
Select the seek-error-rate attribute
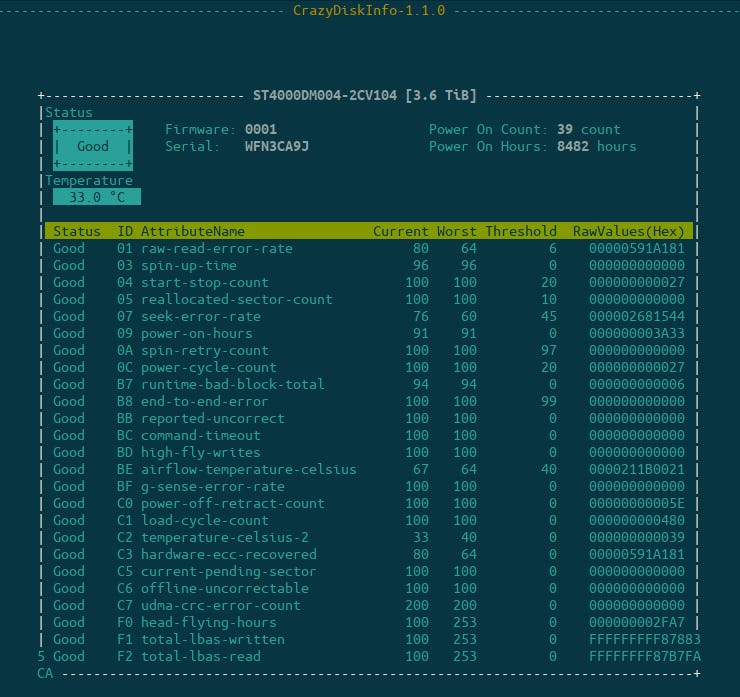pyautogui.click(x=201, y=316)
